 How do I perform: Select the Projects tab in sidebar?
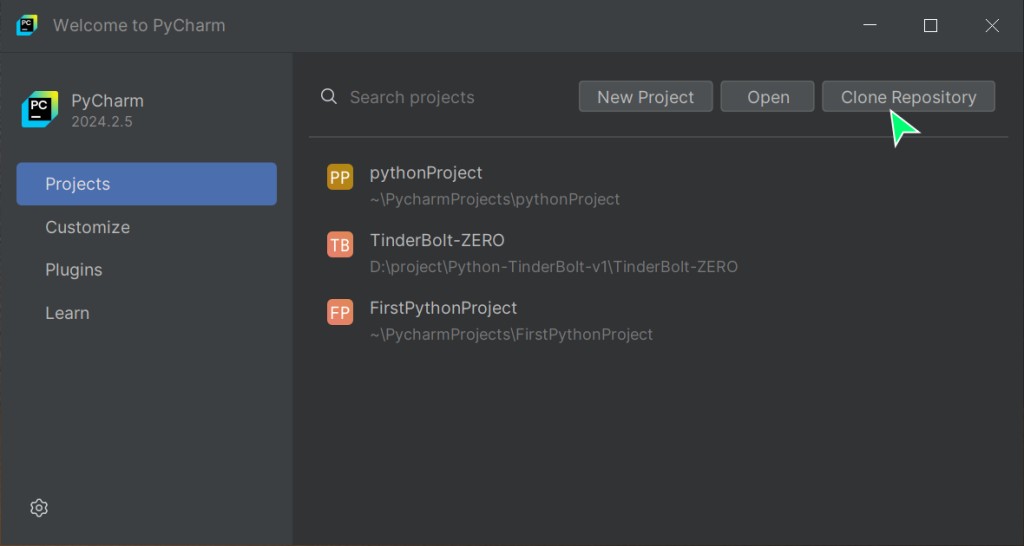pos(146,184)
